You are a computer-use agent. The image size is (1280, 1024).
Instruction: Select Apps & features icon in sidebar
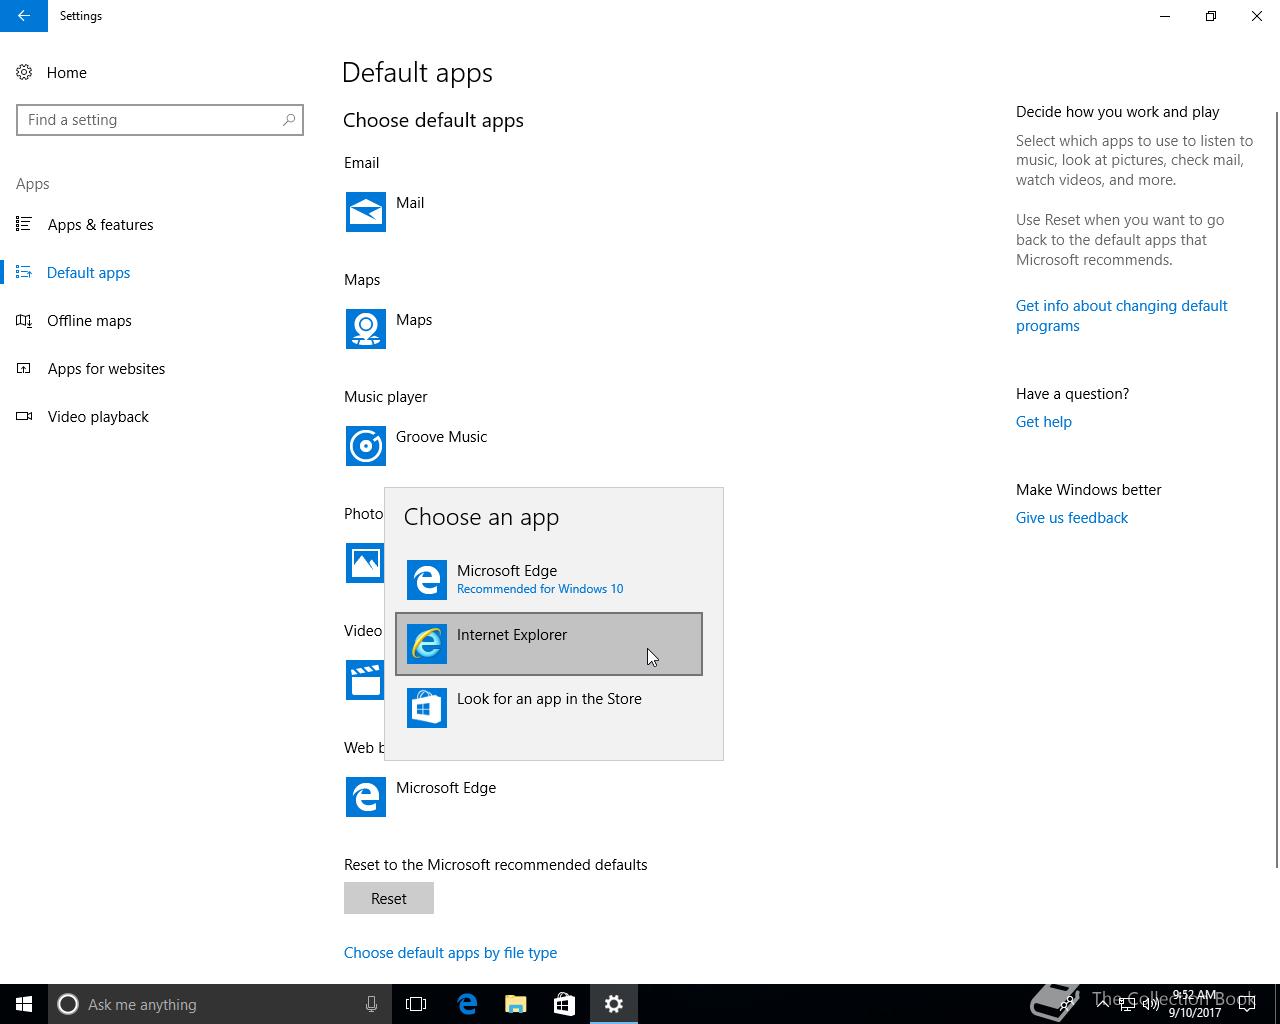click(24, 225)
